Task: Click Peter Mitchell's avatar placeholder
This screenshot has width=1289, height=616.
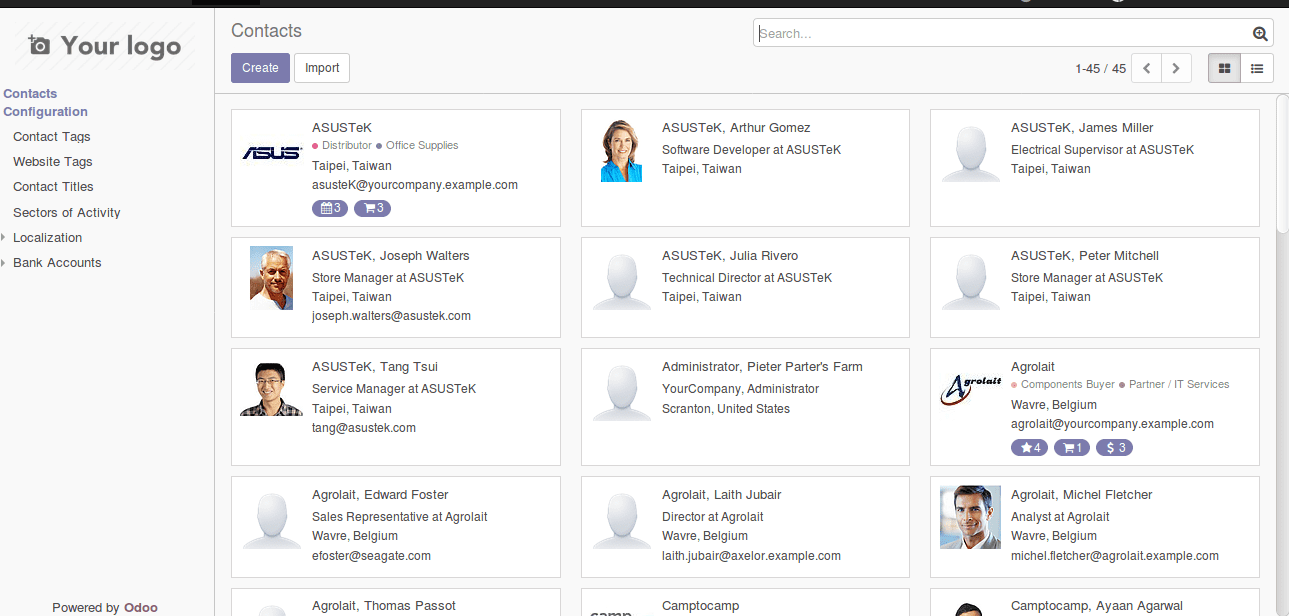Action: (x=970, y=280)
